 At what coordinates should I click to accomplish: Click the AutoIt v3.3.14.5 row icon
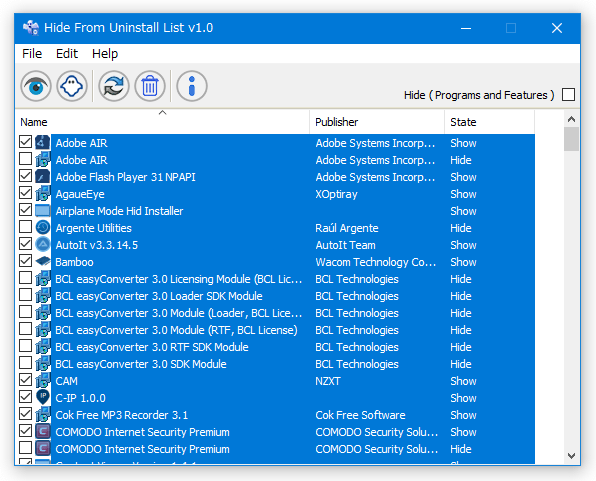43,244
